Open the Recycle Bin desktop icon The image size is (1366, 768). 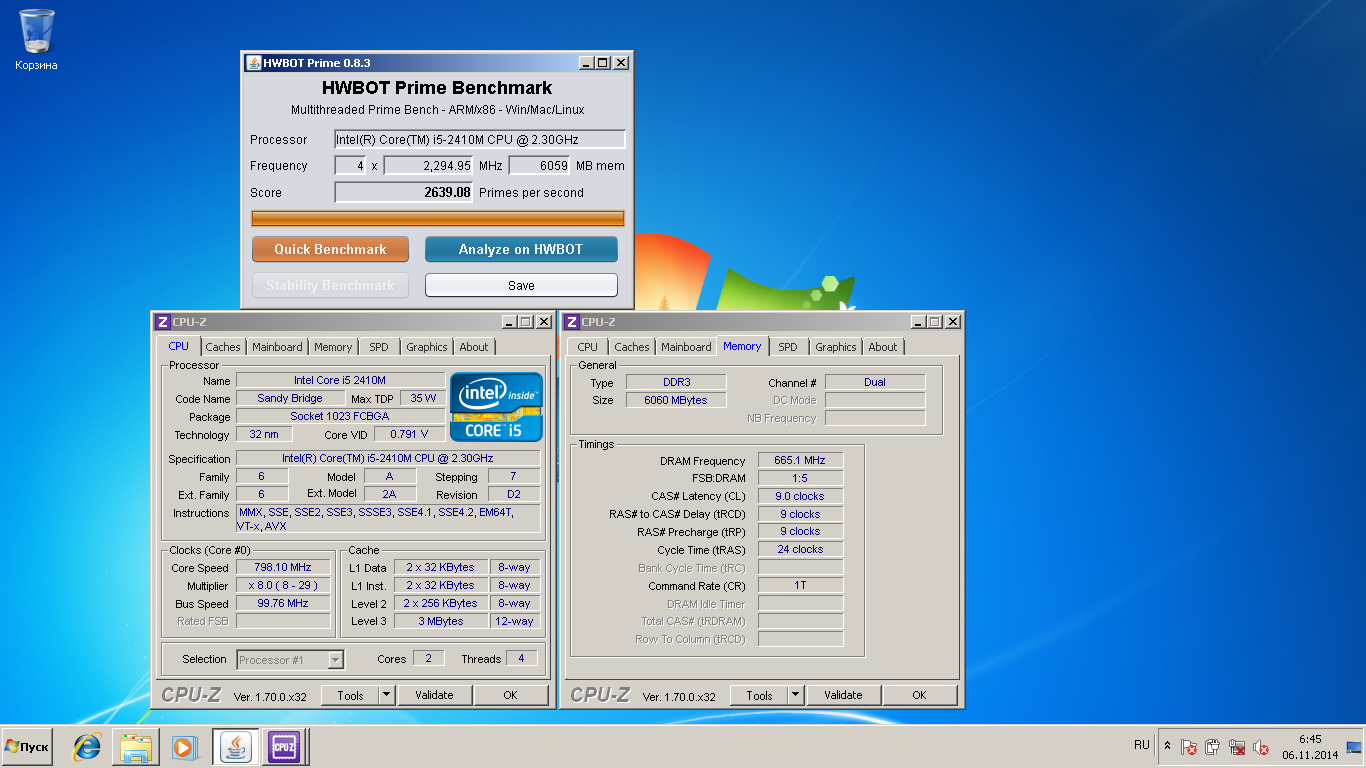pyautogui.click(x=36, y=40)
